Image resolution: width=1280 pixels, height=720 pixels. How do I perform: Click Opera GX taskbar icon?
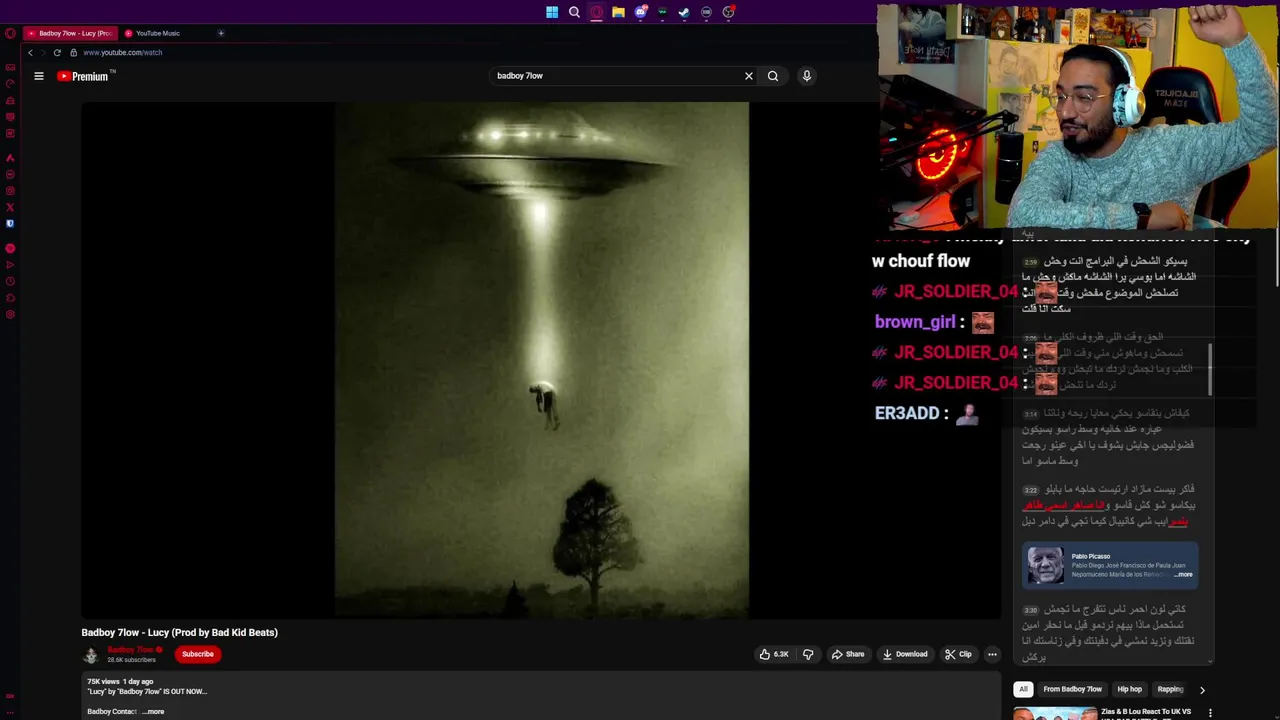tap(596, 12)
